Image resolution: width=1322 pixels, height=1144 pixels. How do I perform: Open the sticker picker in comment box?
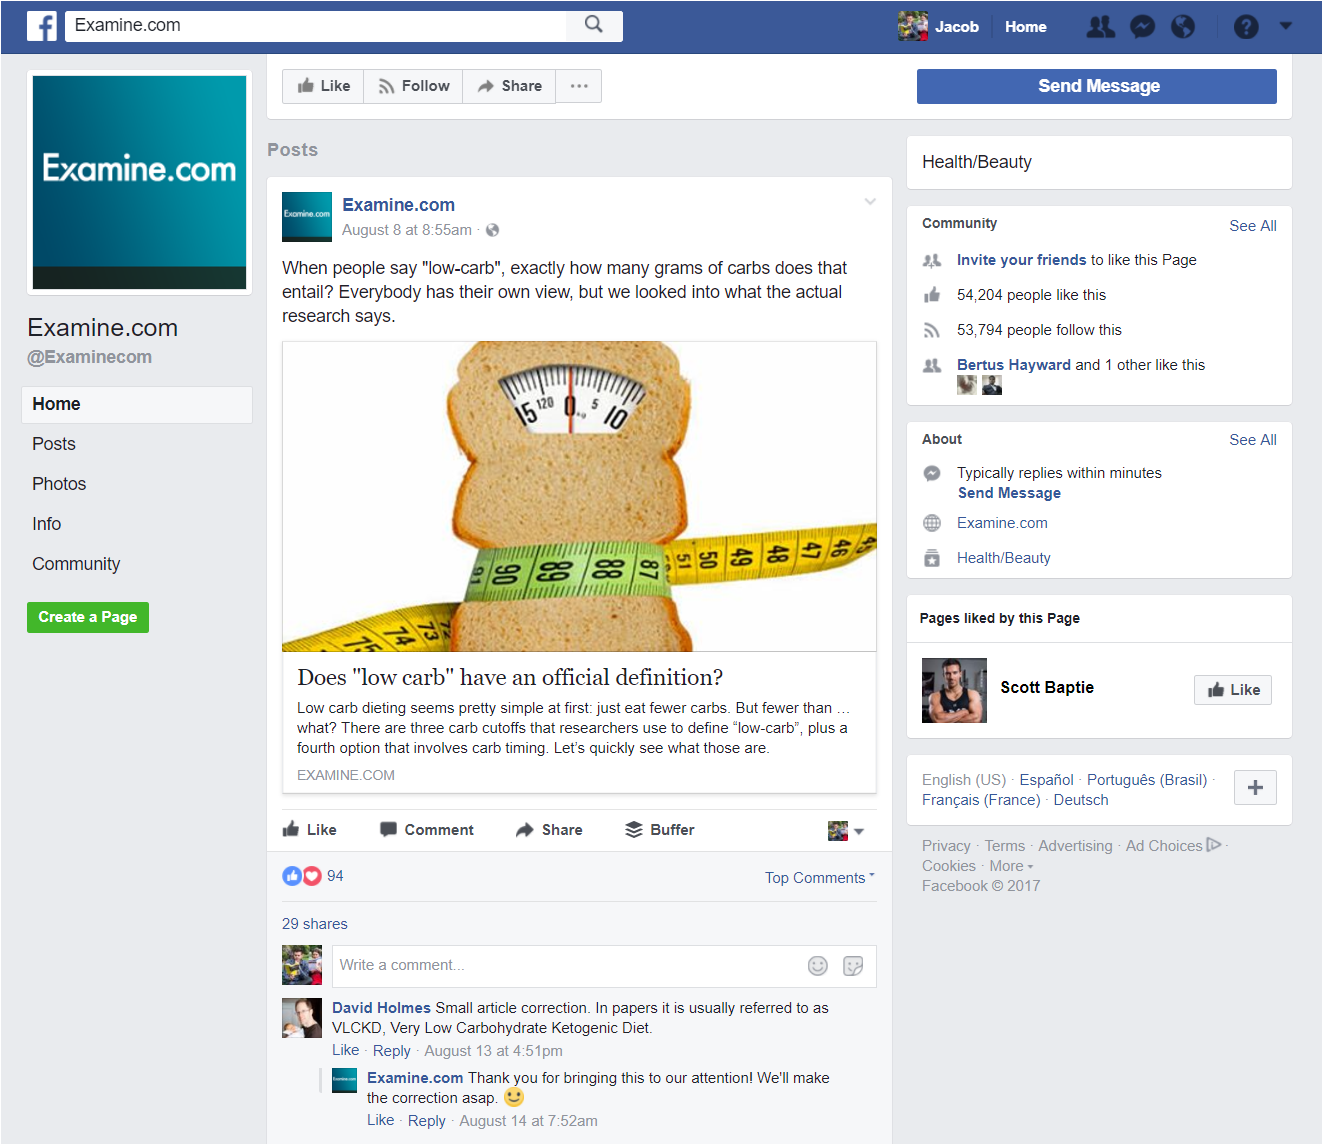tap(853, 965)
